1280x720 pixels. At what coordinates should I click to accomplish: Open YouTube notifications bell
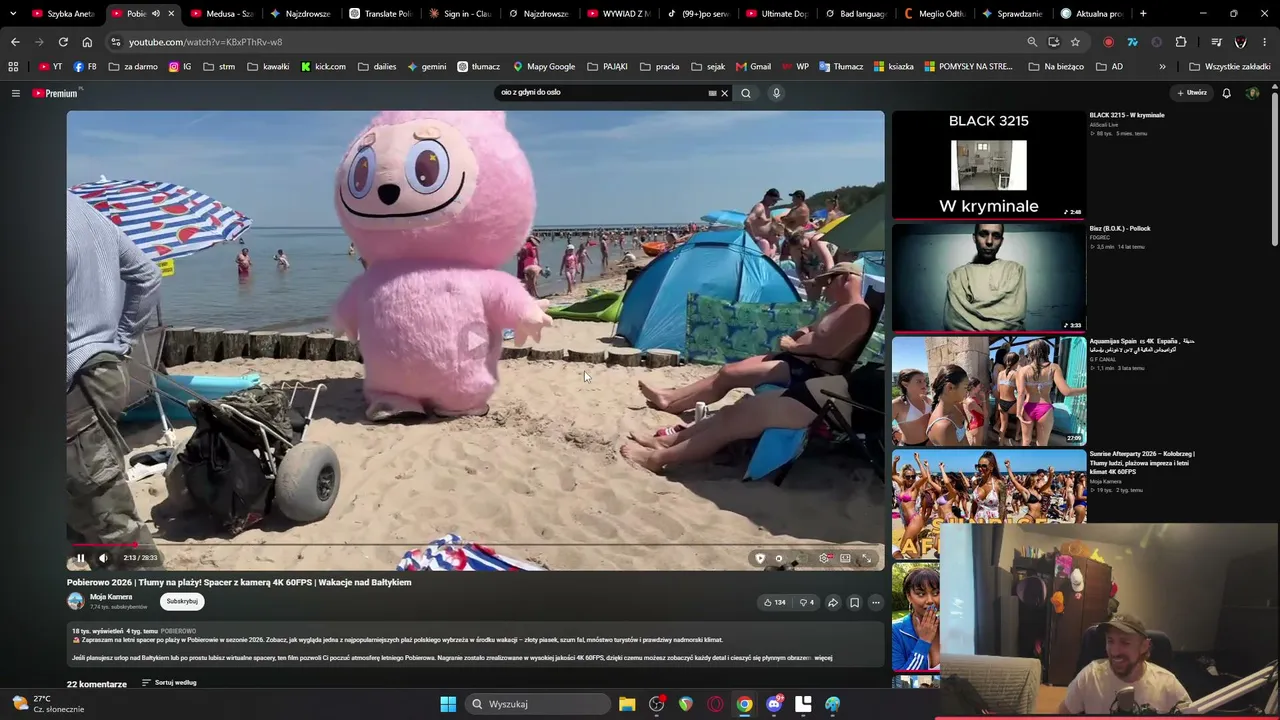(1227, 93)
